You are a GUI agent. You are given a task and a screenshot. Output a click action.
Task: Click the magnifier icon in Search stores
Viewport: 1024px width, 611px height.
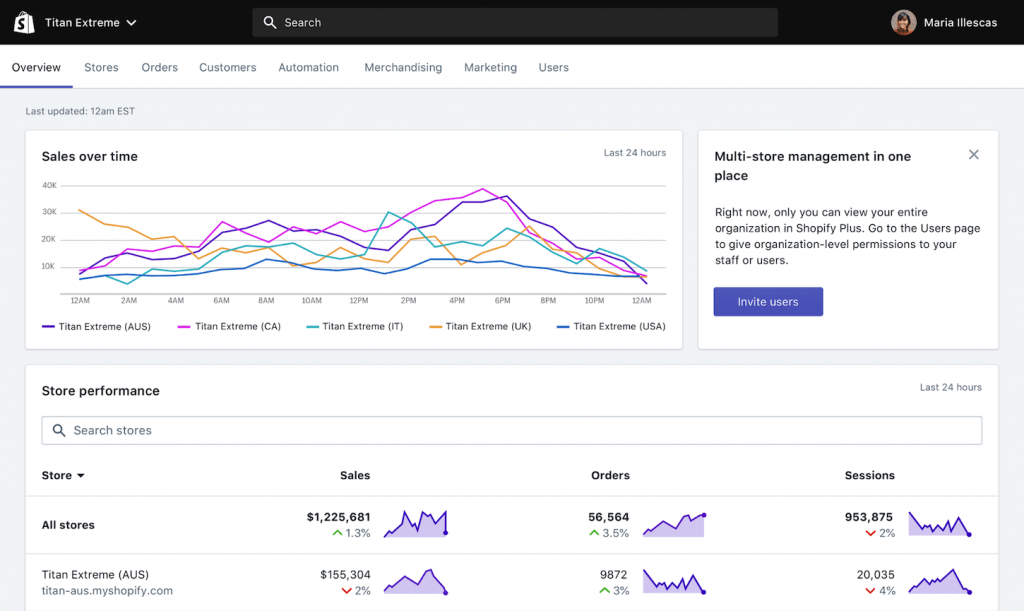pyautogui.click(x=59, y=430)
